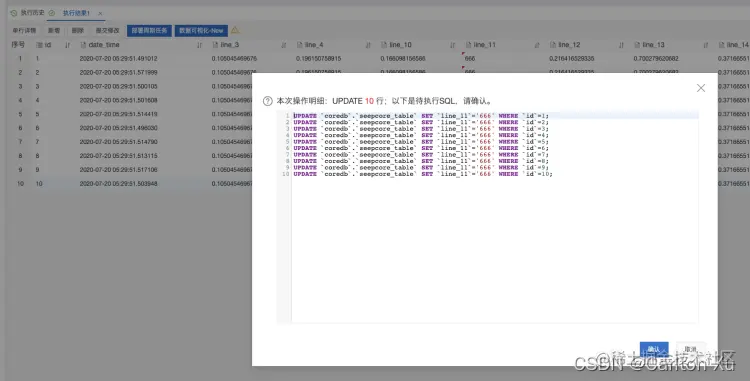
Task: Click the file icon of line_11 column
Action: [468, 45]
